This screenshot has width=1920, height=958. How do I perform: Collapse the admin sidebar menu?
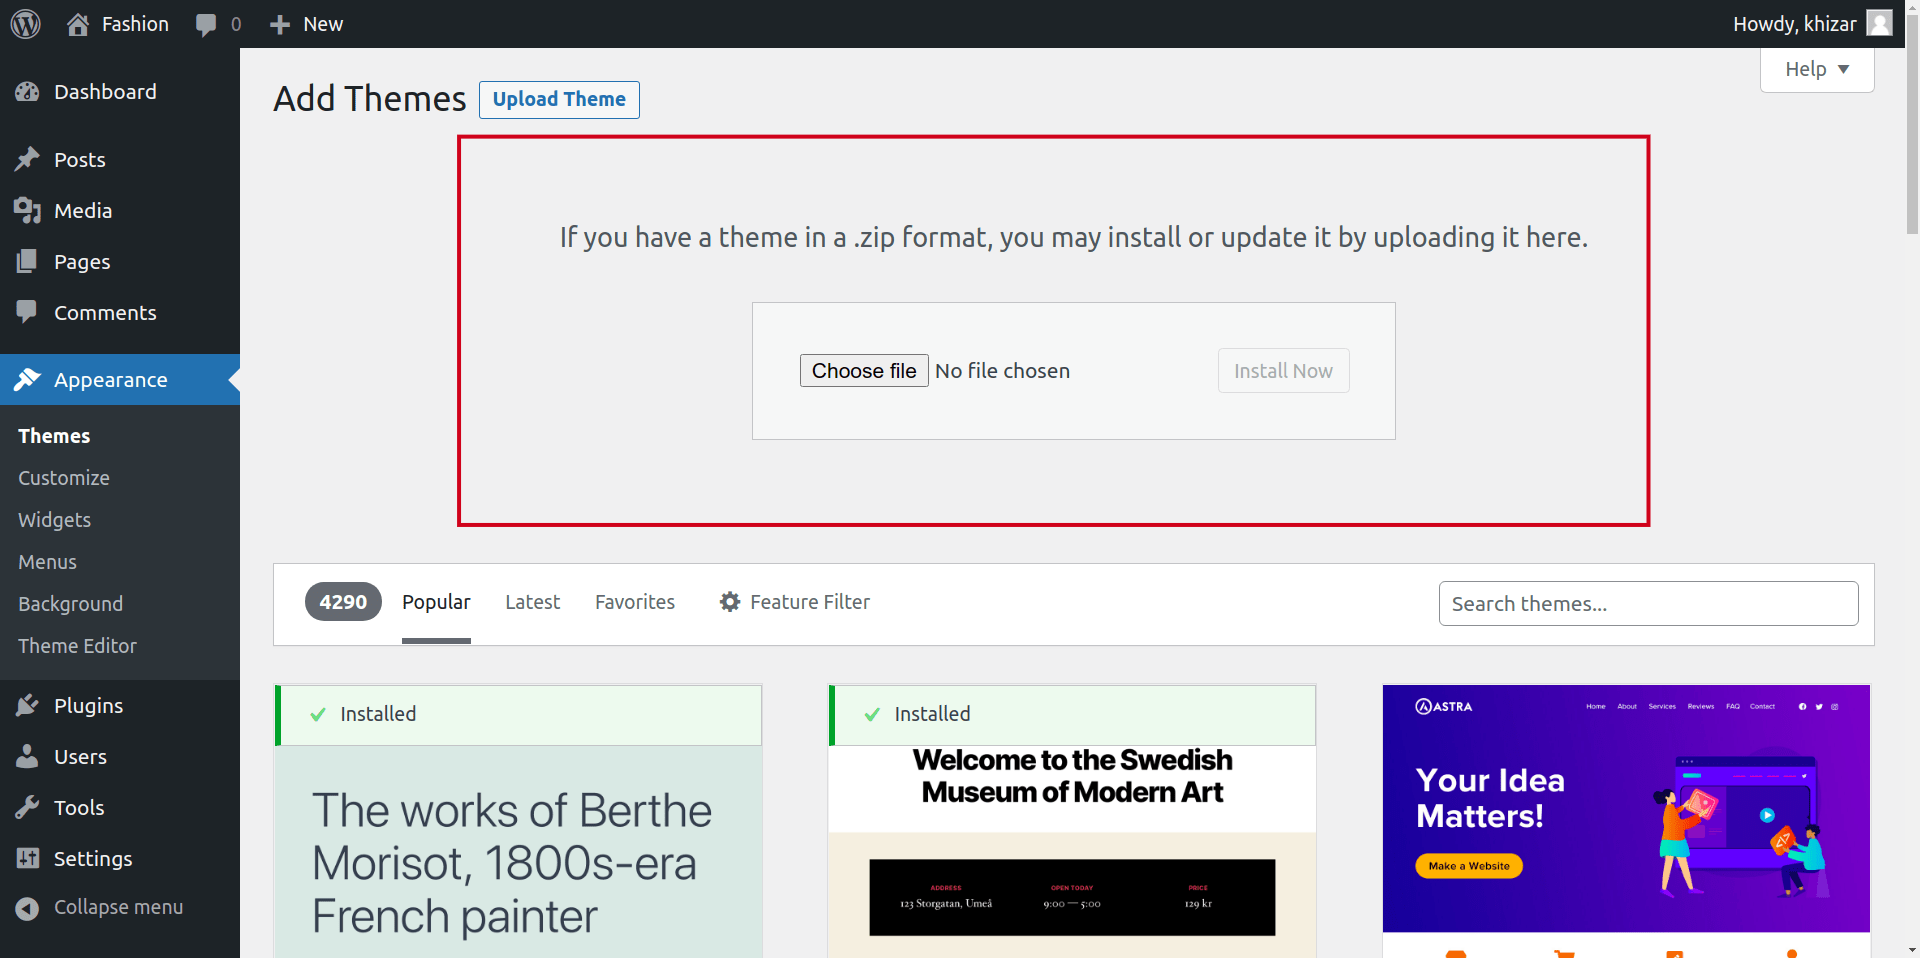coord(100,907)
